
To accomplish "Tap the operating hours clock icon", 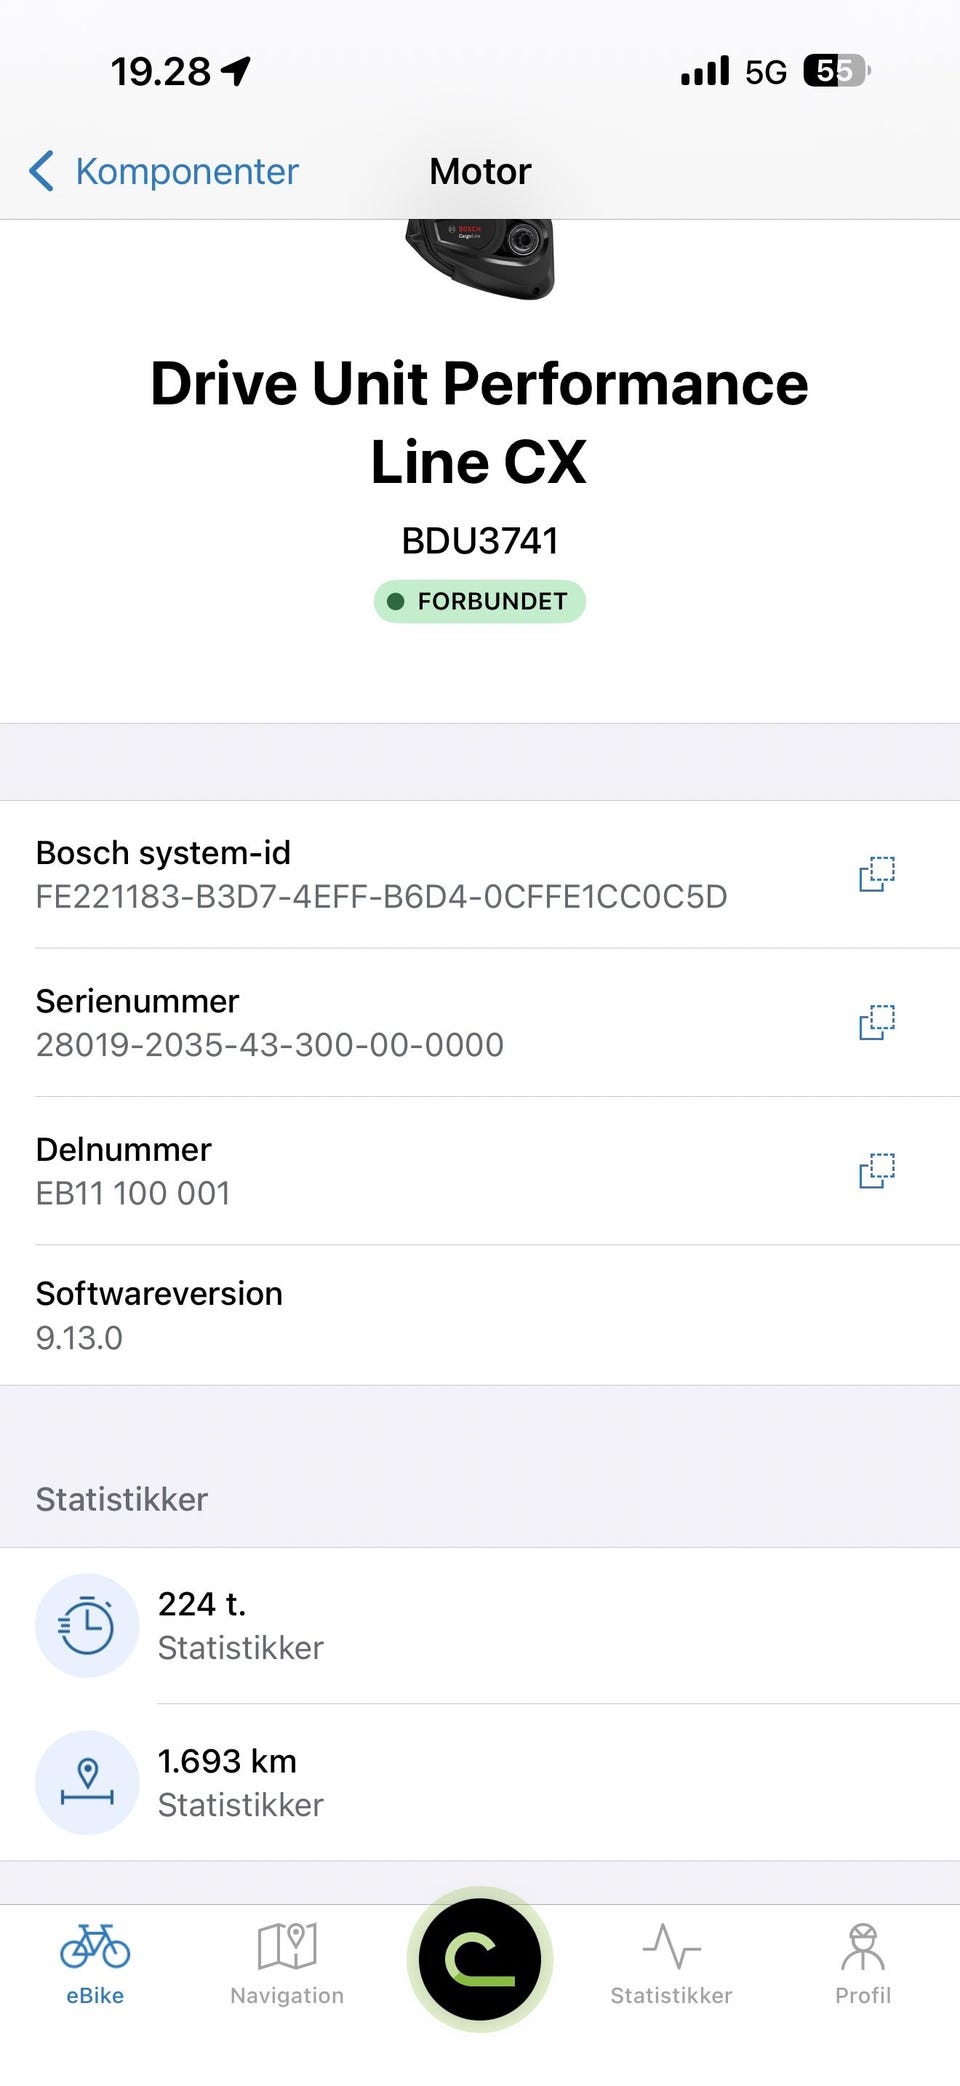I will tap(87, 1626).
